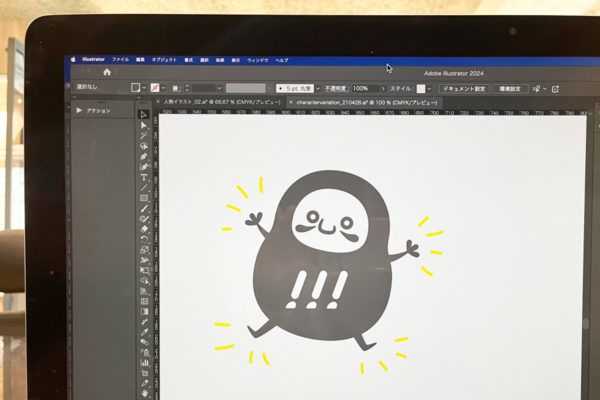Select the Eraser tool
Image resolution: width=600 pixels, height=400 pixels.
coord(144,229)
